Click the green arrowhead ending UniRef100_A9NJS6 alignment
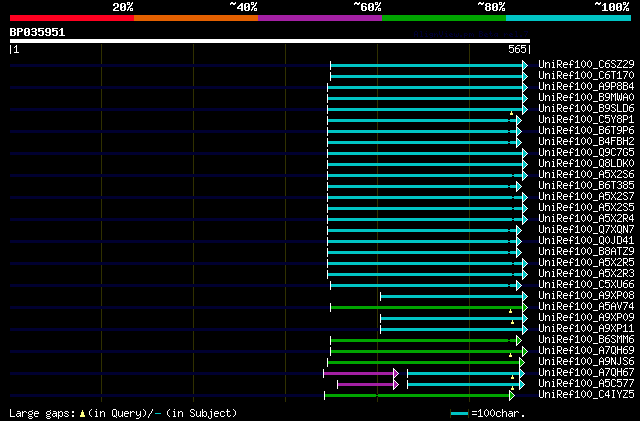 click(x=522, y=362)
